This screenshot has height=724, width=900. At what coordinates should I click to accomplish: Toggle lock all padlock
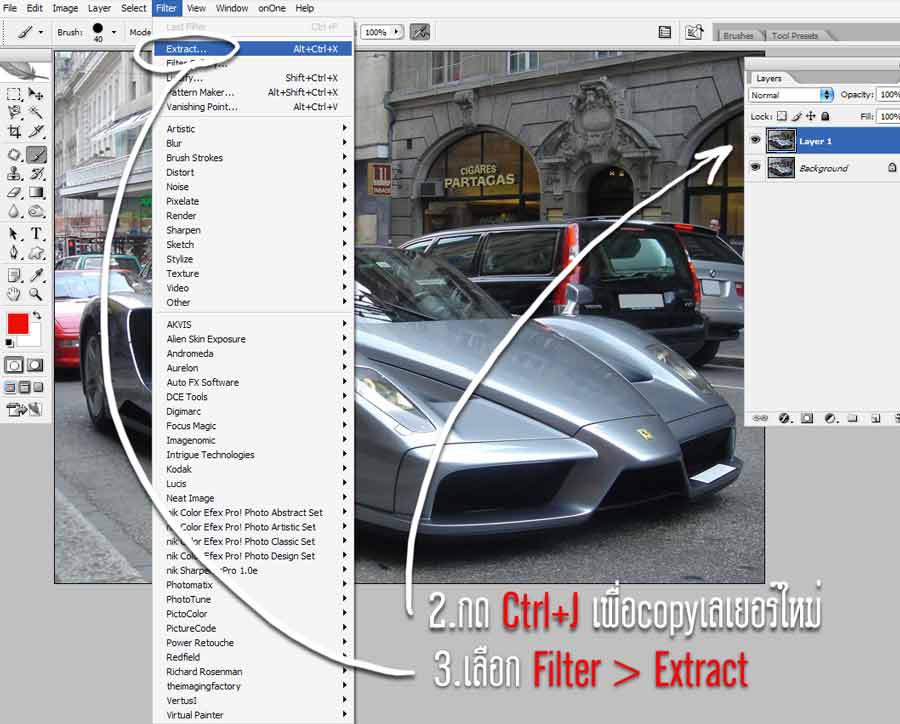pos(825,116)
